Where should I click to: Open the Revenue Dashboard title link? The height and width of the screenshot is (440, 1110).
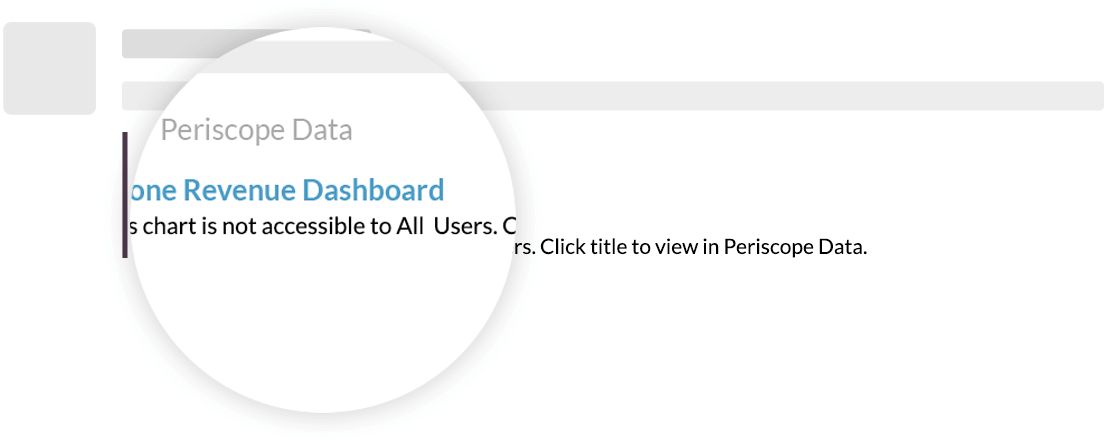tap(286, 190)
